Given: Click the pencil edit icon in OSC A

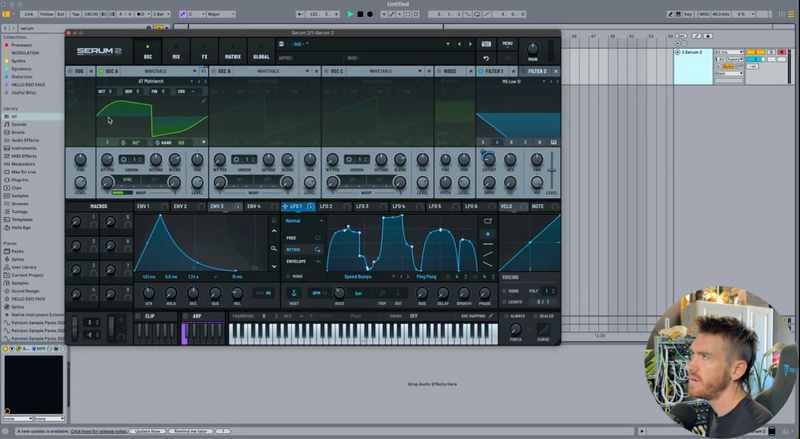Looking at the screenshot, I should 204,101.
